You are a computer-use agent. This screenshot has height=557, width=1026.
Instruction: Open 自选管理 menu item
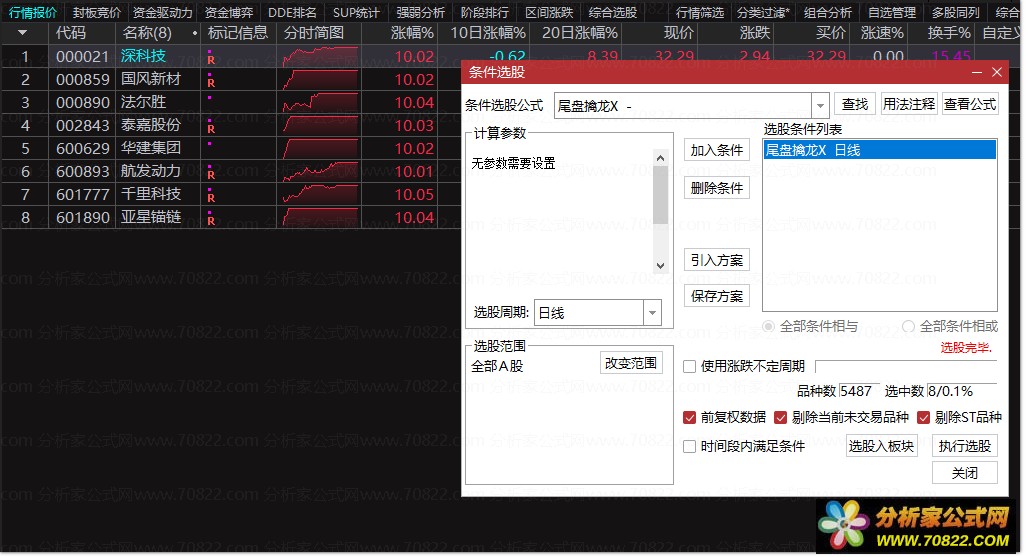pyautogui.click(x=891, y=12)
